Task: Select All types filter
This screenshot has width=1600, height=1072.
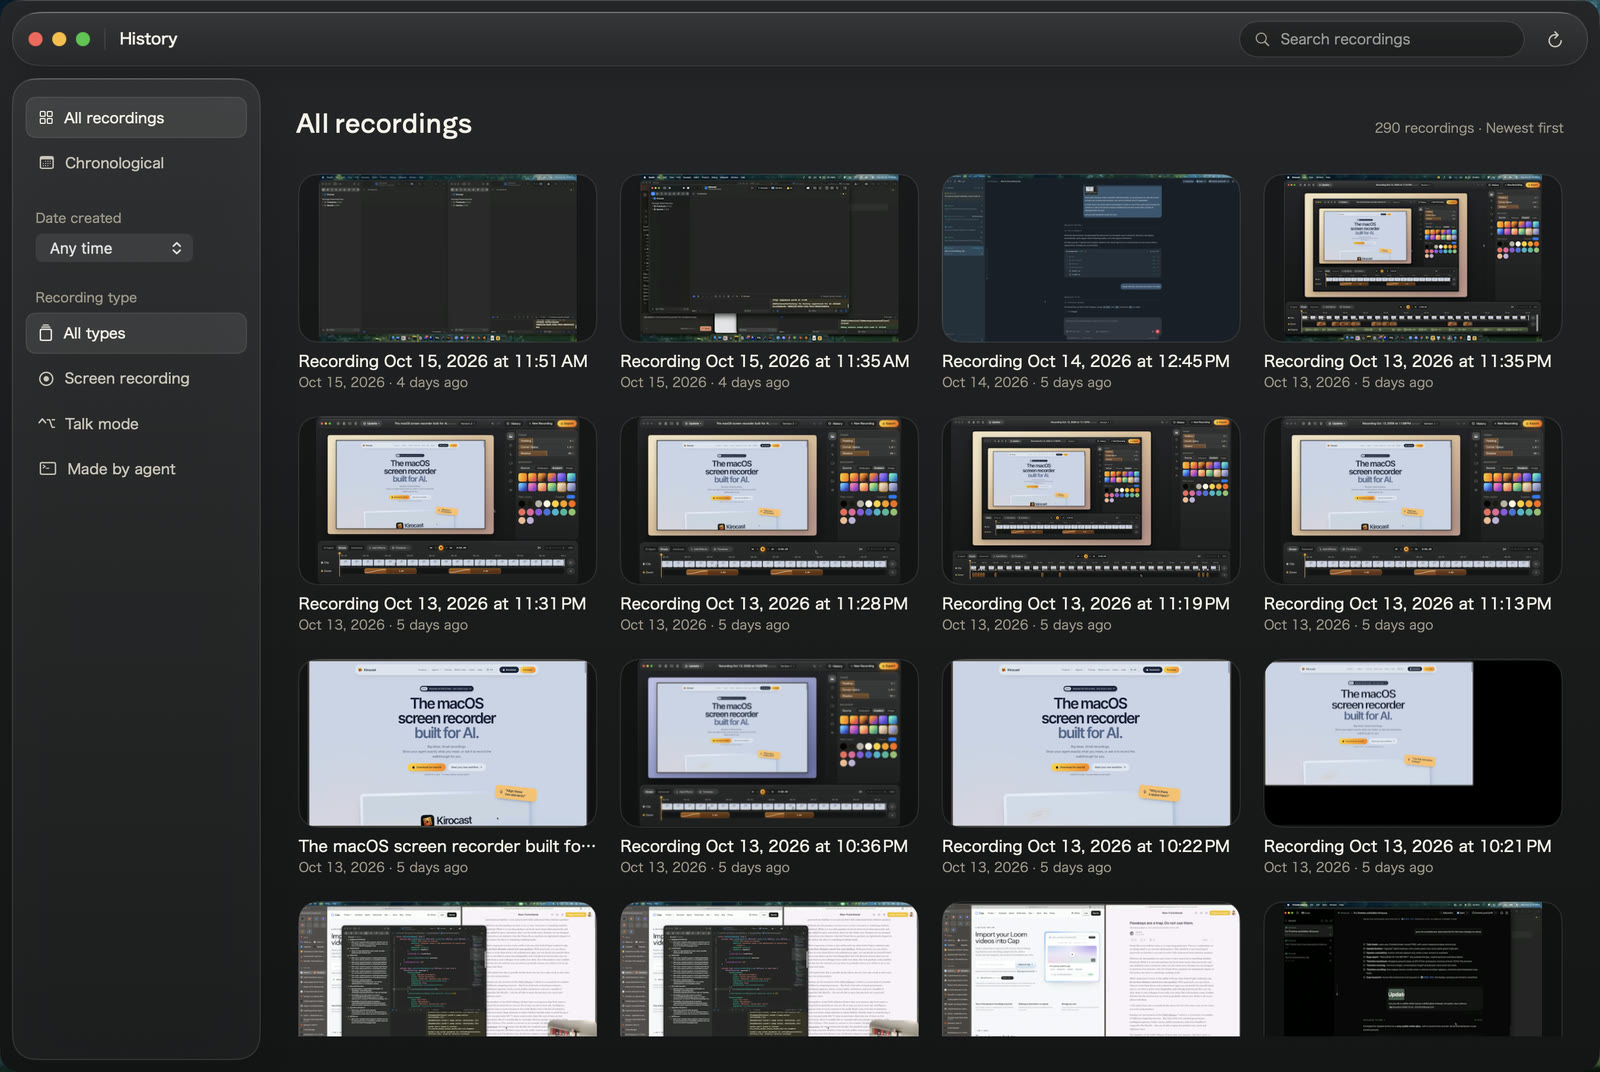Action: click(136, 333)
